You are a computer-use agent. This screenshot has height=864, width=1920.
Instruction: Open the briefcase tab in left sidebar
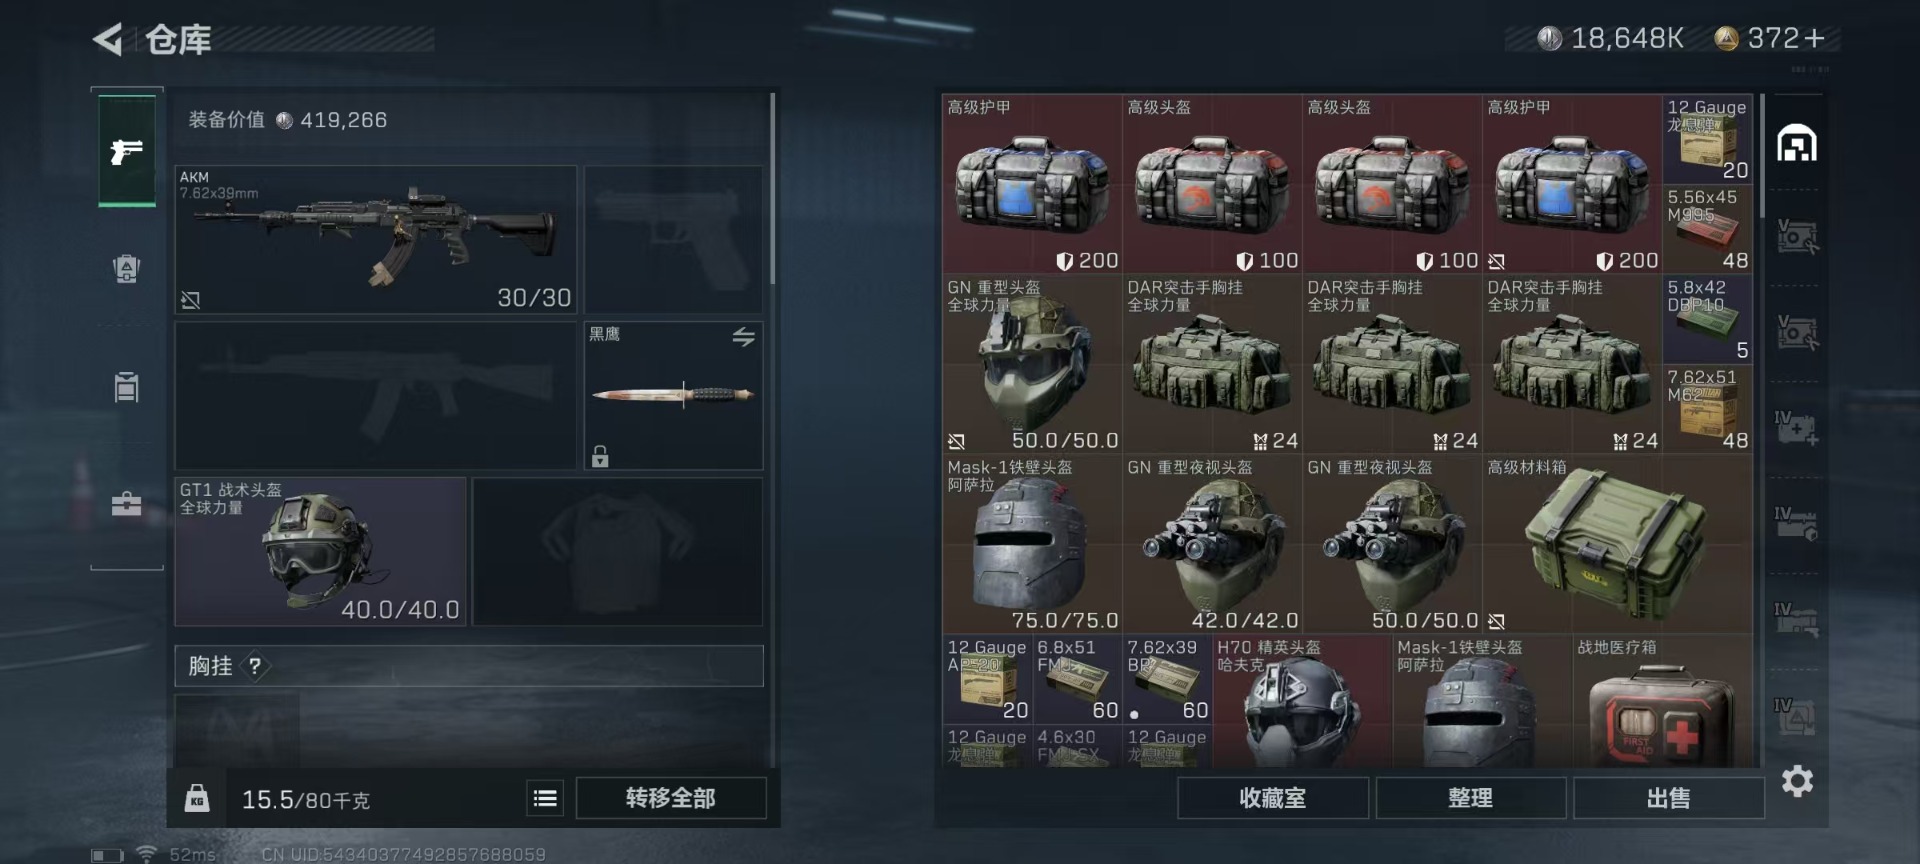click(126, 503)
